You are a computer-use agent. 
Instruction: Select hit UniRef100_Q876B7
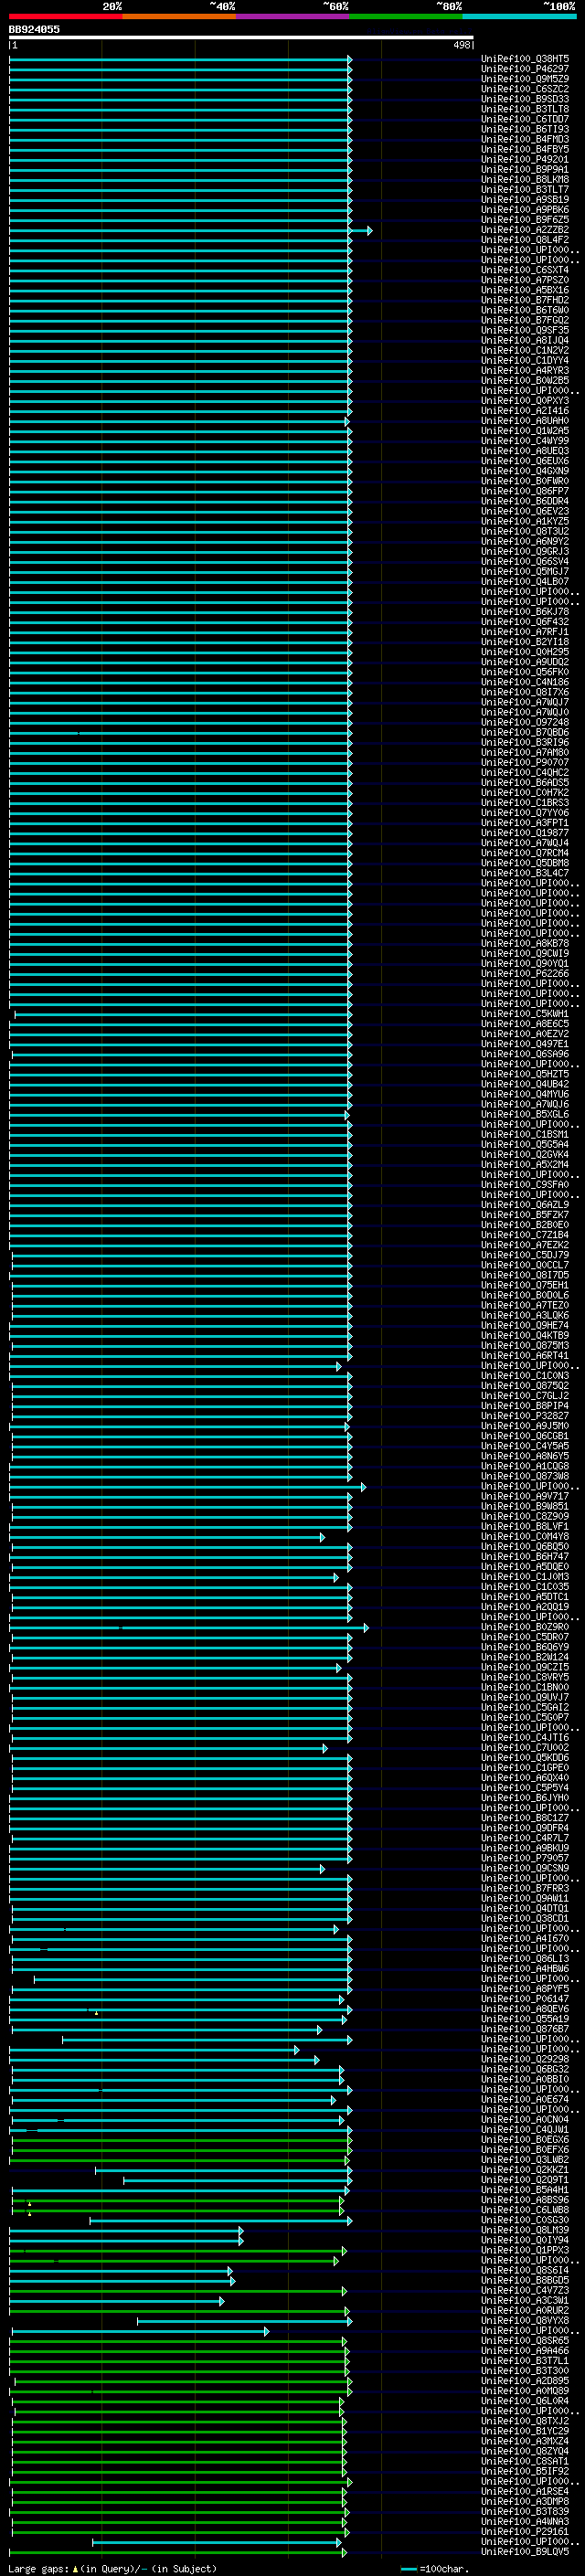pyautogui.click(x=525, y=2029)
